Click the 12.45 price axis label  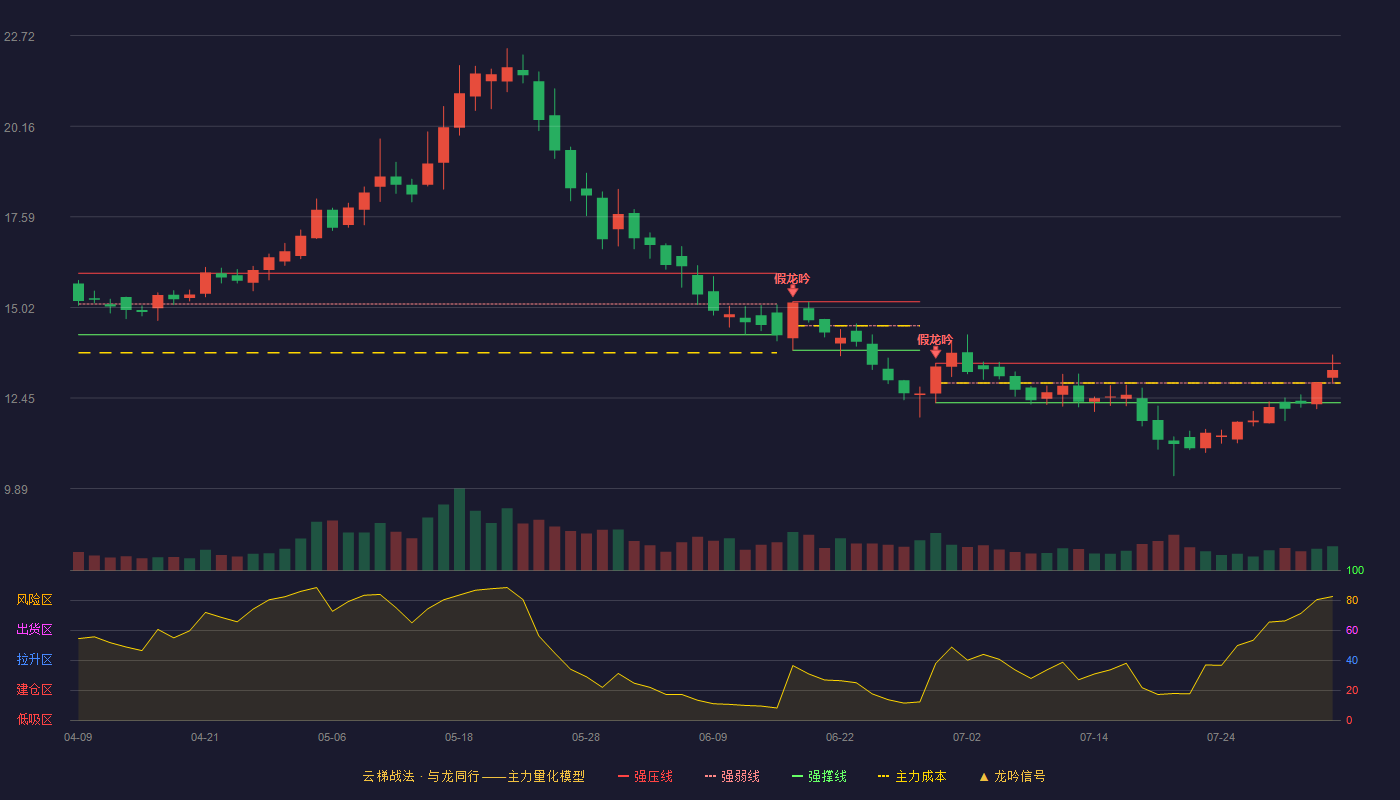[x=19, y=399]
